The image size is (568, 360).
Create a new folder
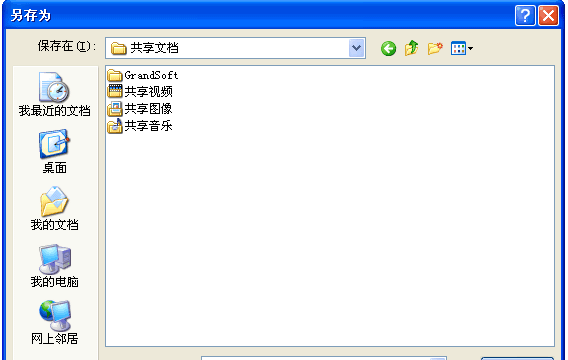[x=435, y=48]
